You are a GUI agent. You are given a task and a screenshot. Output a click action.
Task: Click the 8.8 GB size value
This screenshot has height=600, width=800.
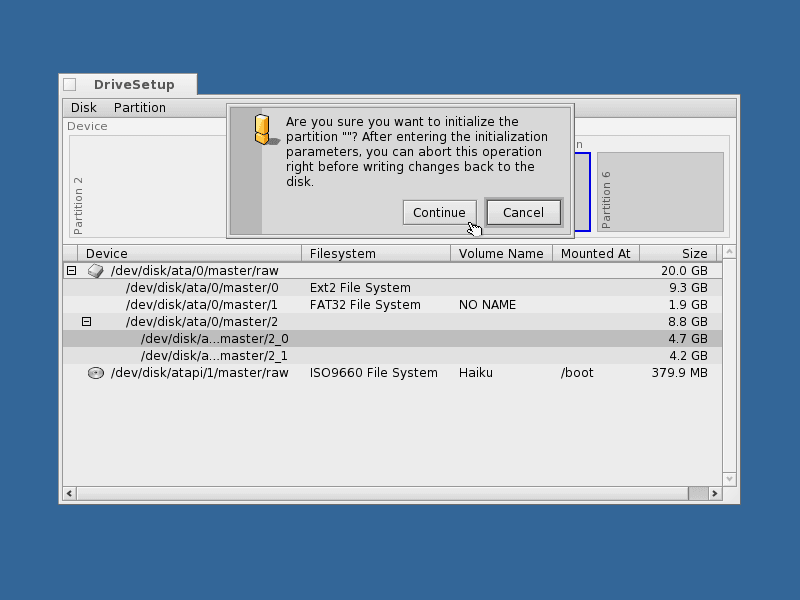click(x=688, y=321)
